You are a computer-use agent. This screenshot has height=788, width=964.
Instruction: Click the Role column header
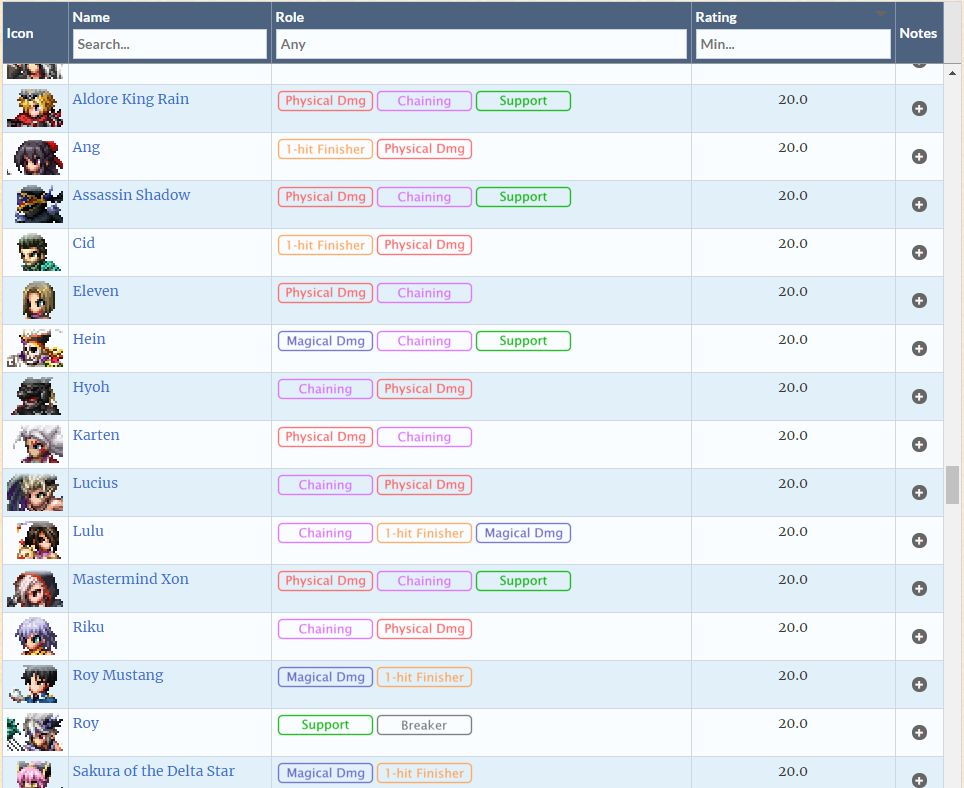coord(290,17)
